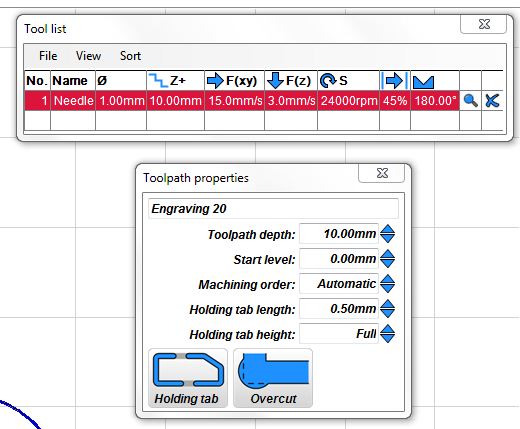This screenshot has height=429, width=520.
Task: Select the 45% stepover cell
Action: pyautogui.click(x=395, y=101)
